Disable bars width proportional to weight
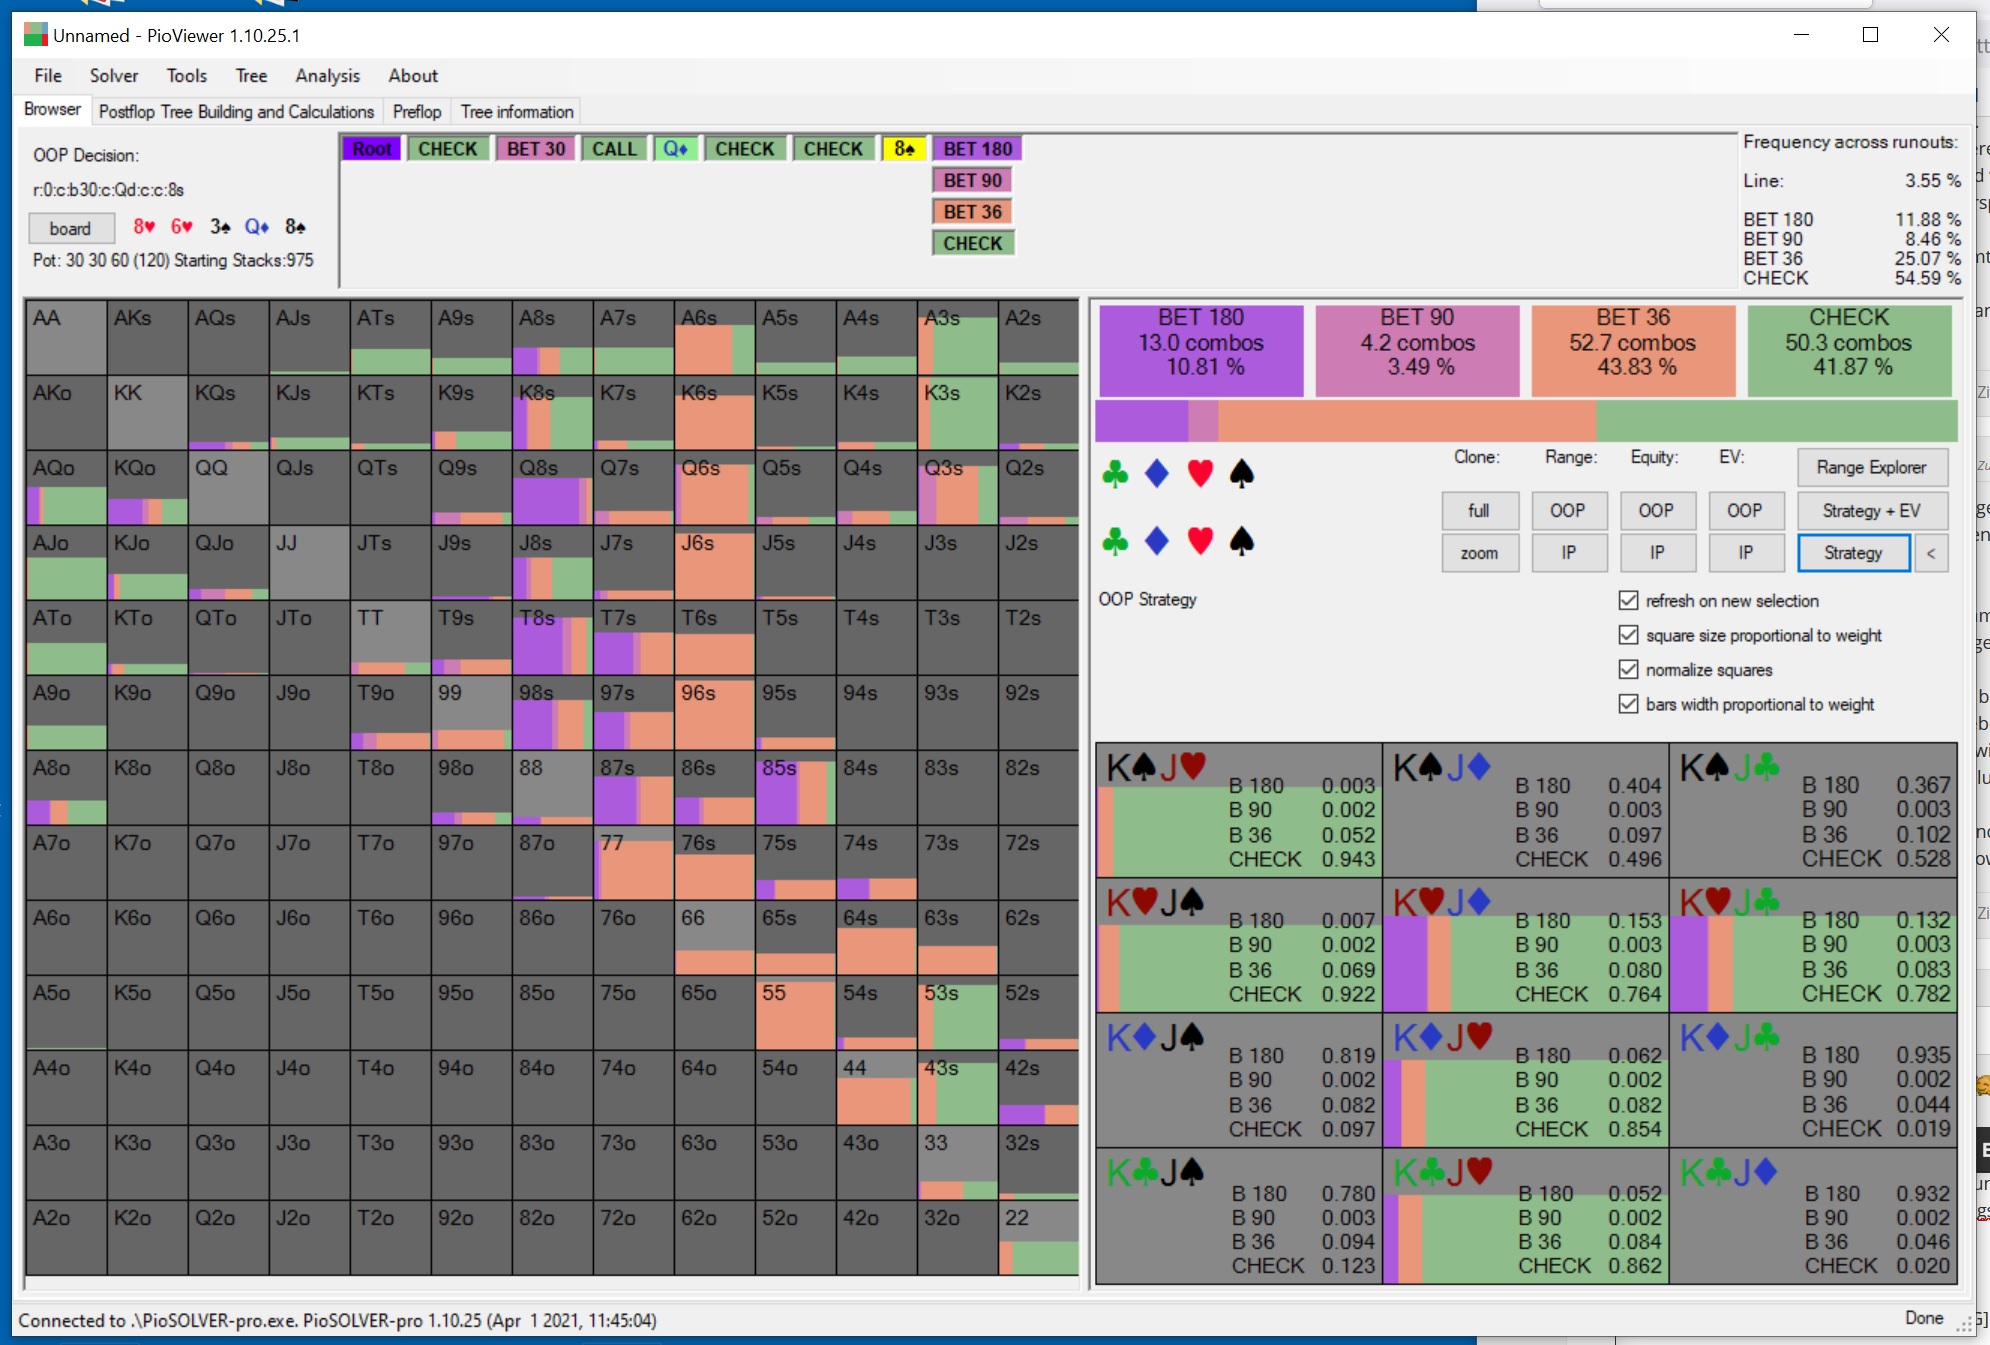The image size is (1990, 1345). (1628, 704)
